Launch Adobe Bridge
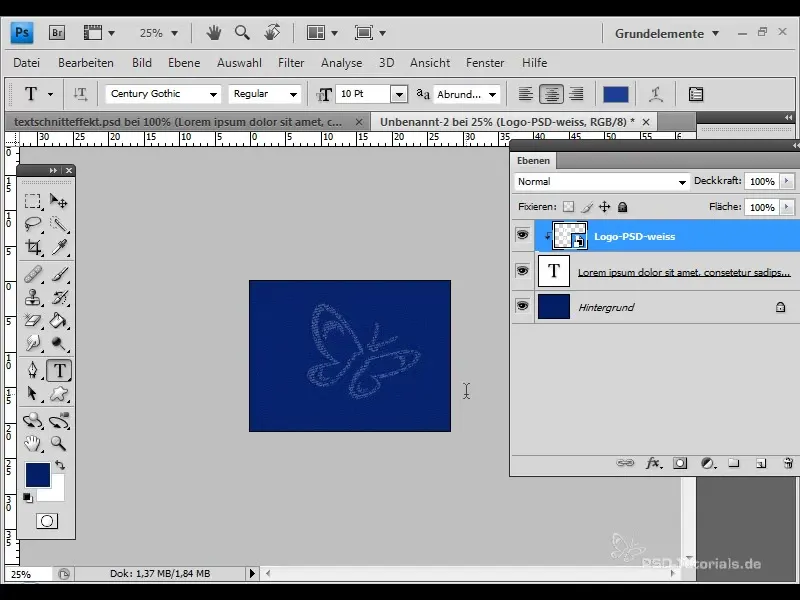This screenshot has height=600, width=800. (x=57, y=33)
